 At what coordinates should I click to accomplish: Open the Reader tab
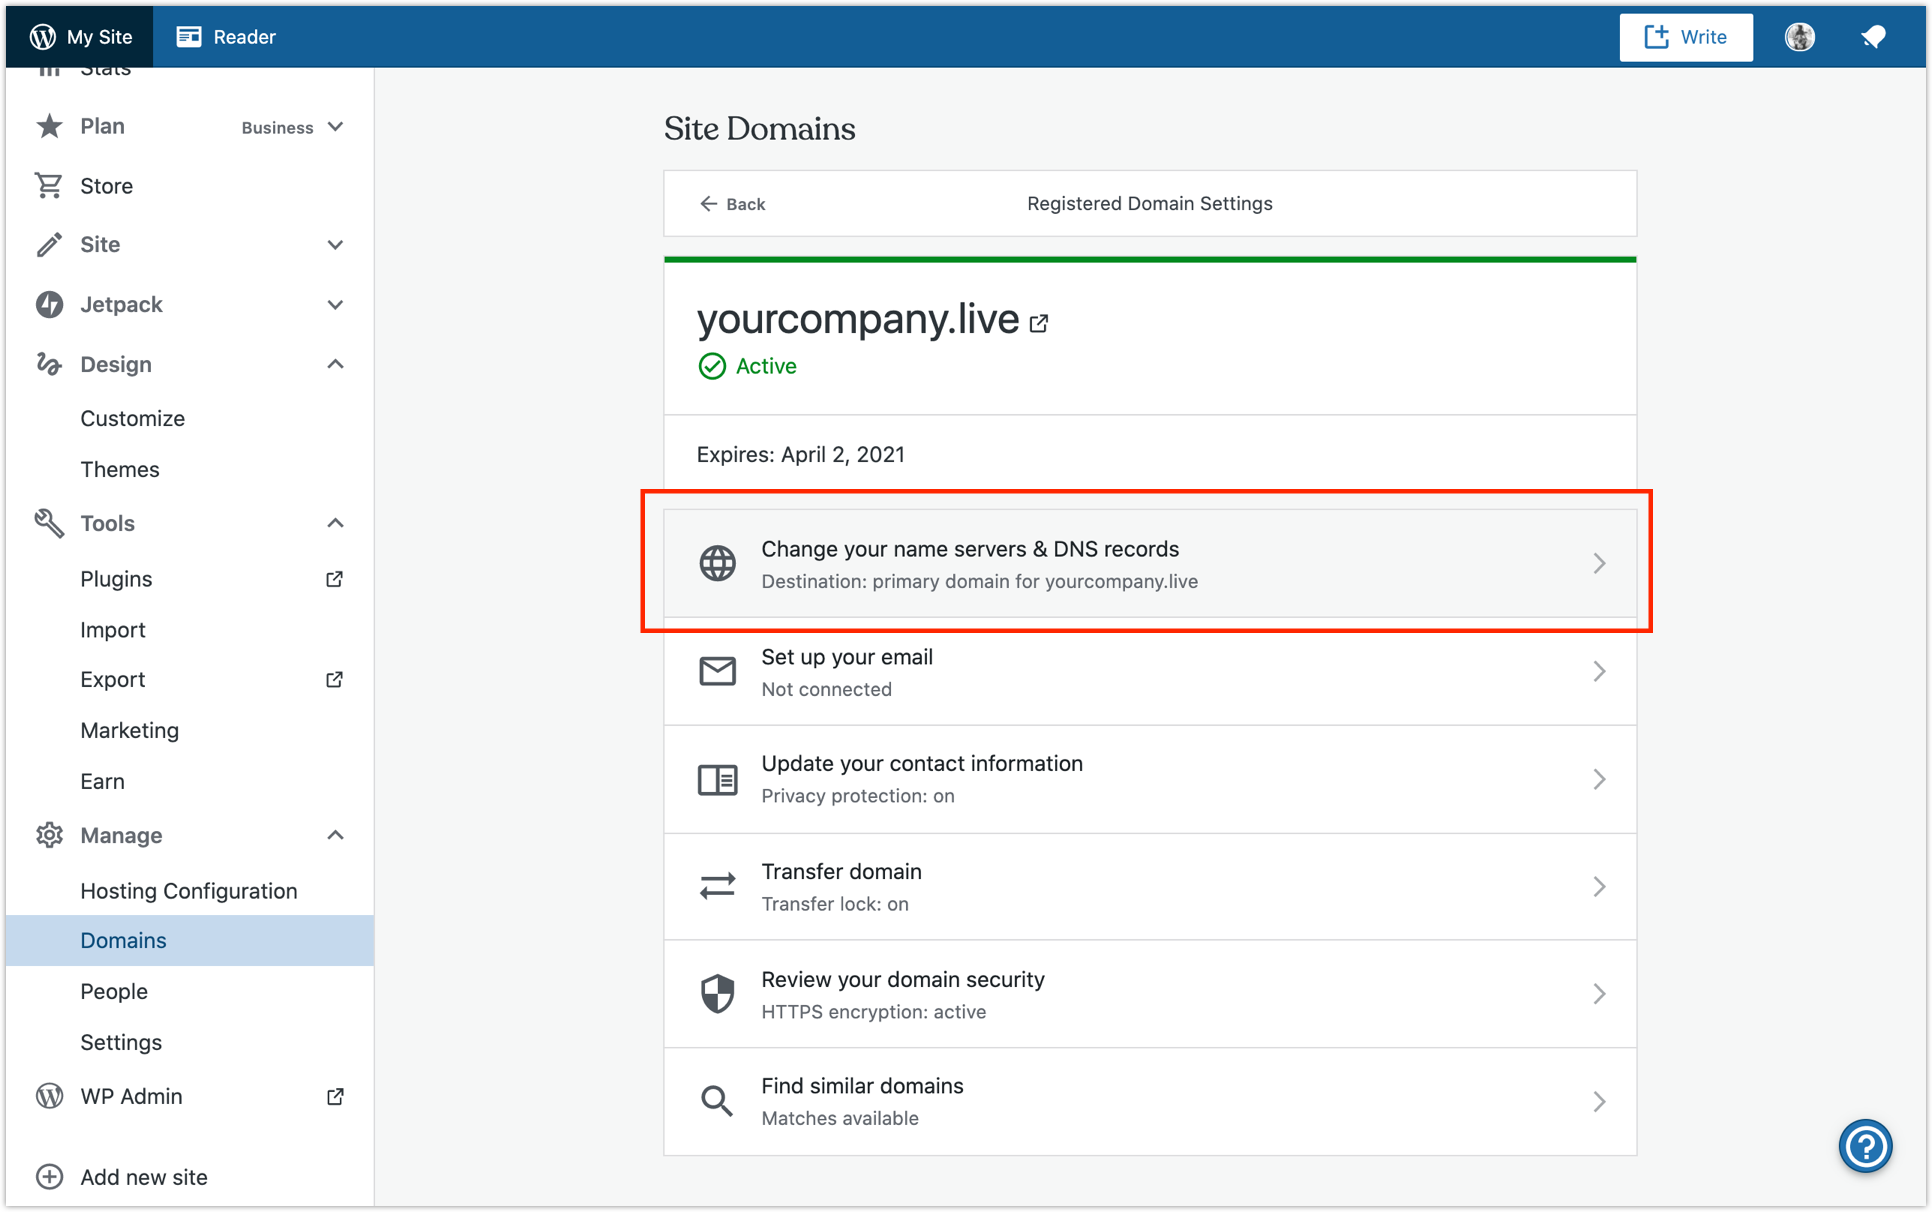226,37
